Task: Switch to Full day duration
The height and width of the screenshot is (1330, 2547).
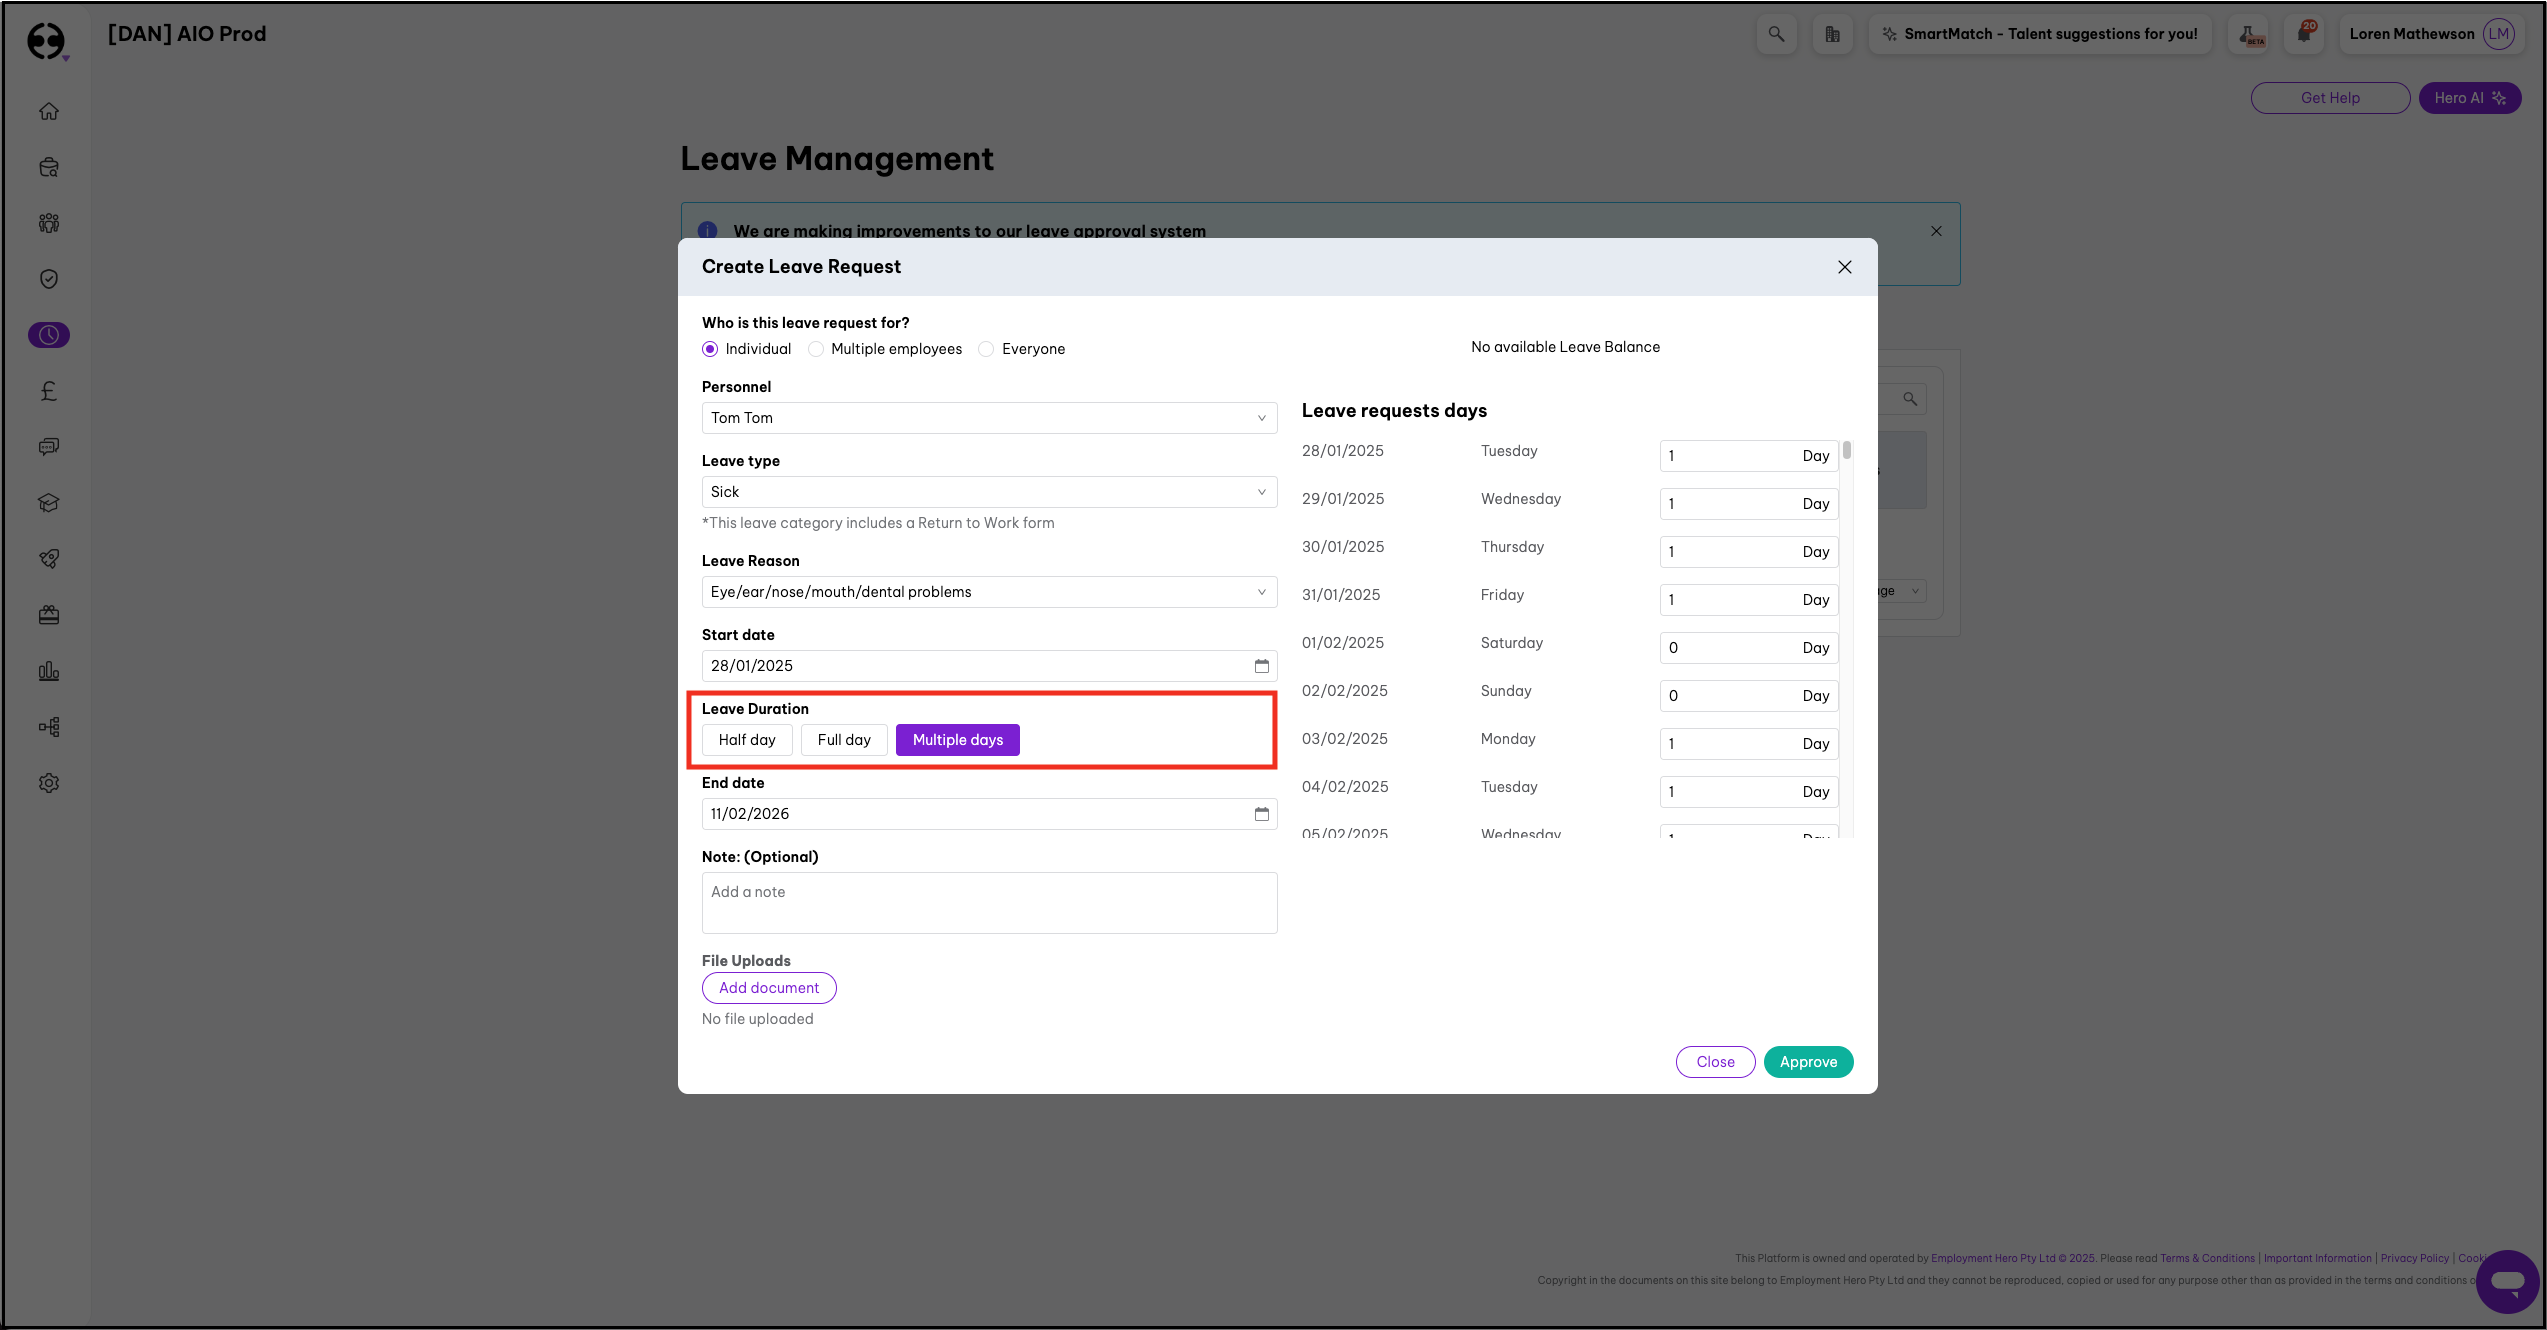Action: click(x=844, y=740)
